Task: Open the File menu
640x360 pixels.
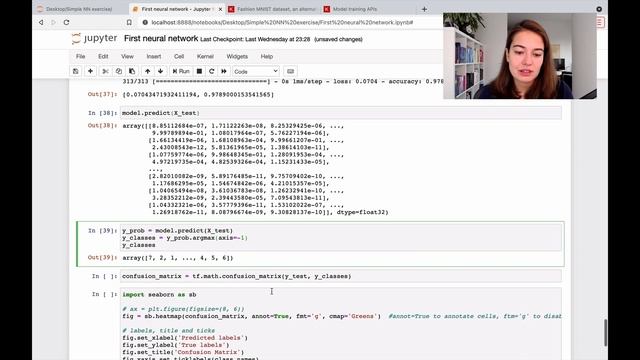Action: click(x=80, y=56)
